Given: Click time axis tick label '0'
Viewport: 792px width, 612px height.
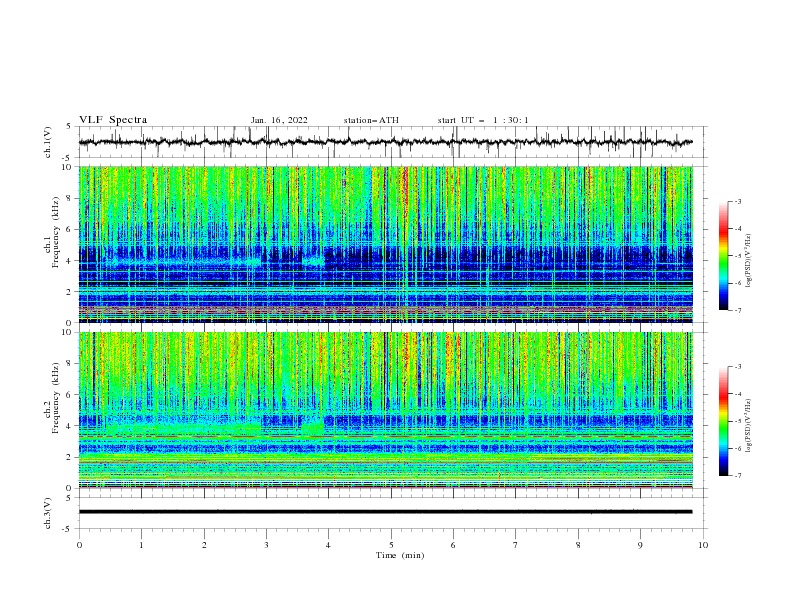Looking at the screenshot, I should pyautogui.click(x=79, y=545).
